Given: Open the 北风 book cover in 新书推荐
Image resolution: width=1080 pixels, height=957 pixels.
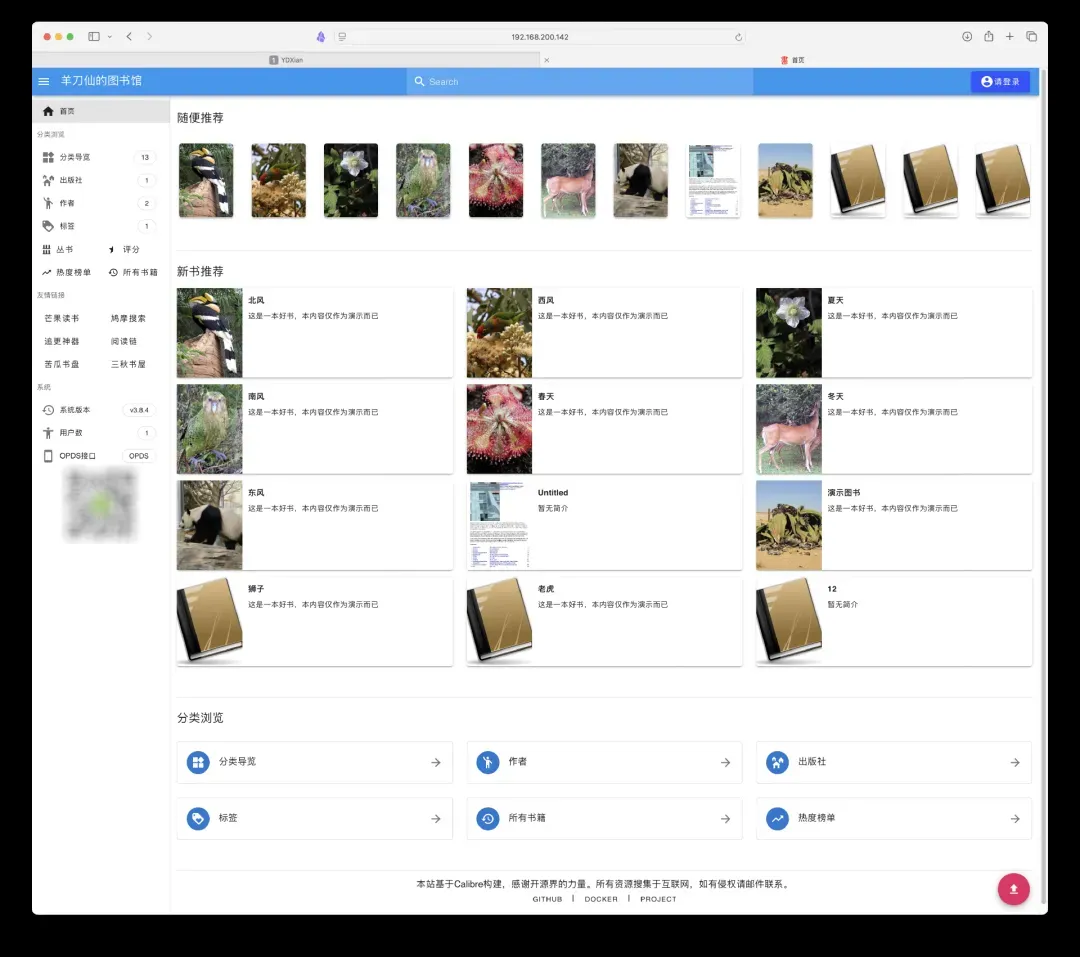Looking at the screenshot, I should [x=210, y=333].
